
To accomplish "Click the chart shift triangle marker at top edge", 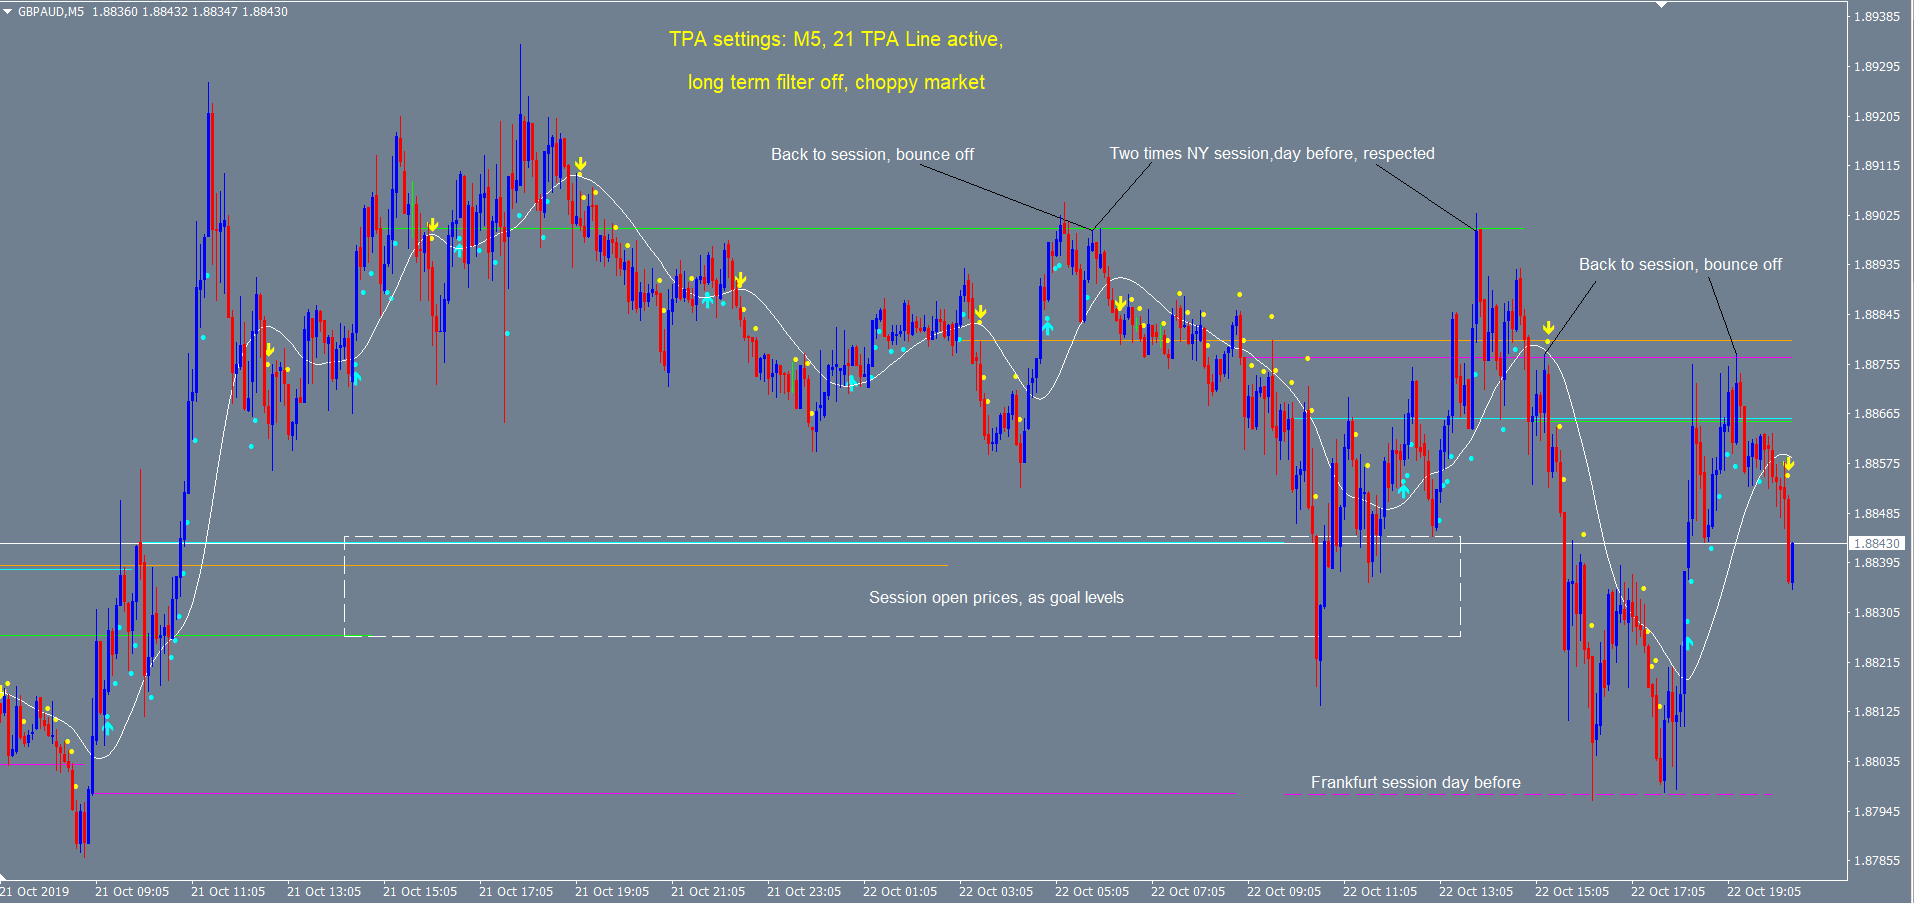I will point(1661,5).
